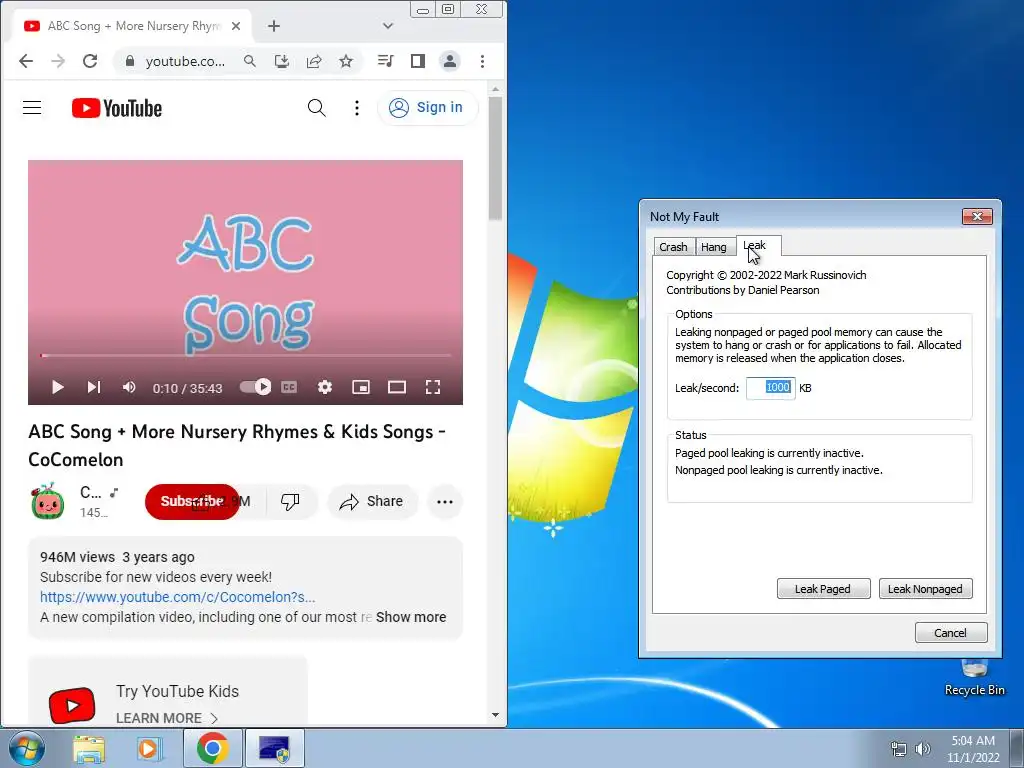Click Not My Fault taskbar icon
This screenshot has width=1024, height=768.
tap(275, 748)
